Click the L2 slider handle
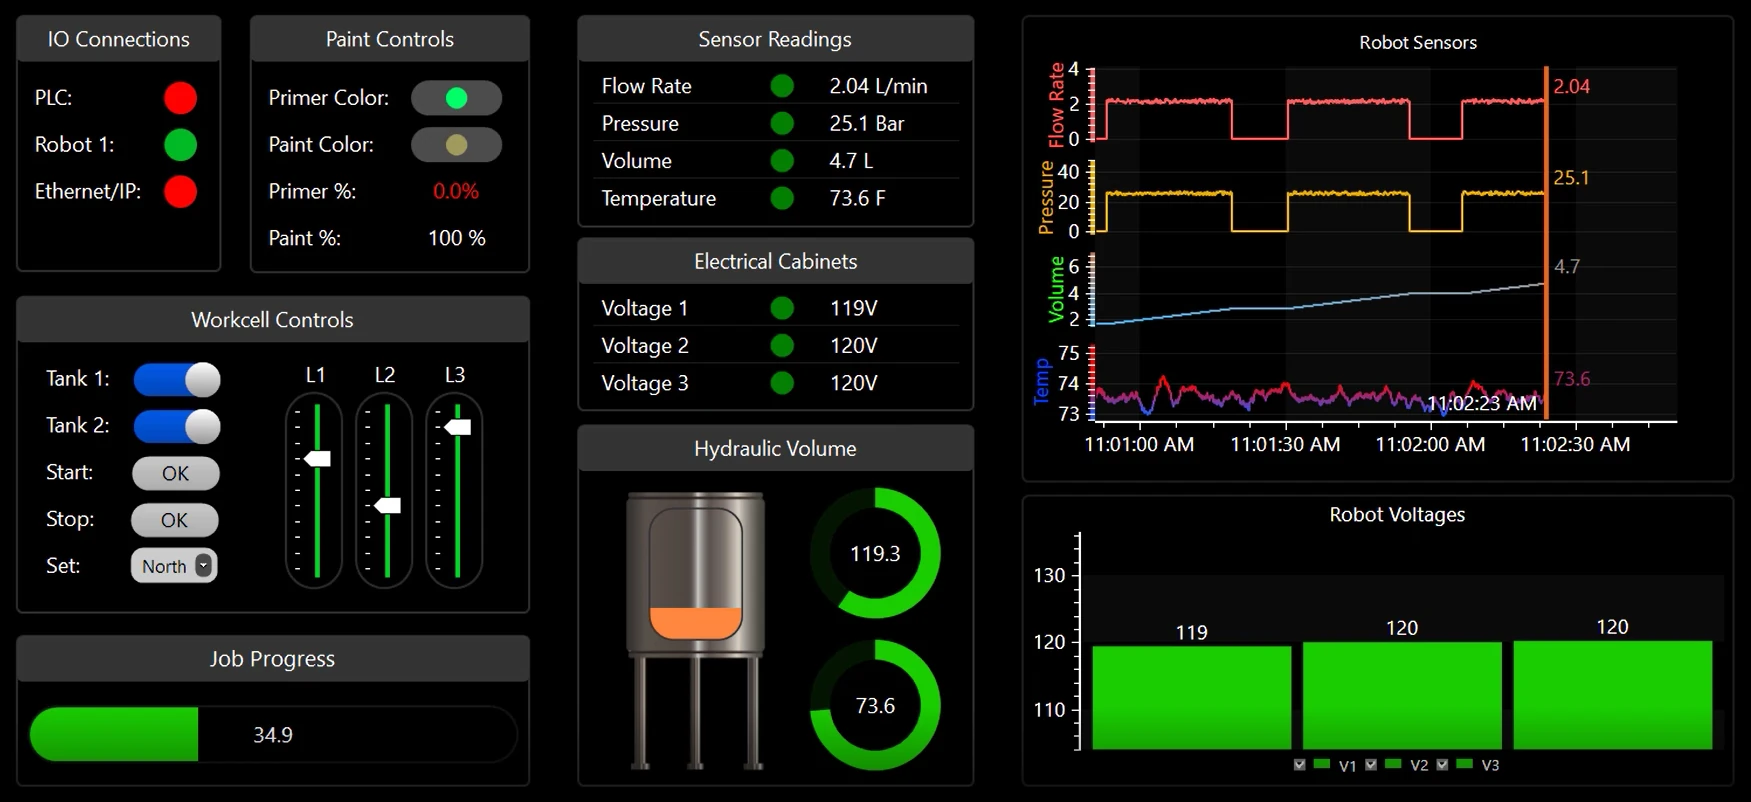The height and width of the screenshot is (802, 1751). [x=387, y=506]
